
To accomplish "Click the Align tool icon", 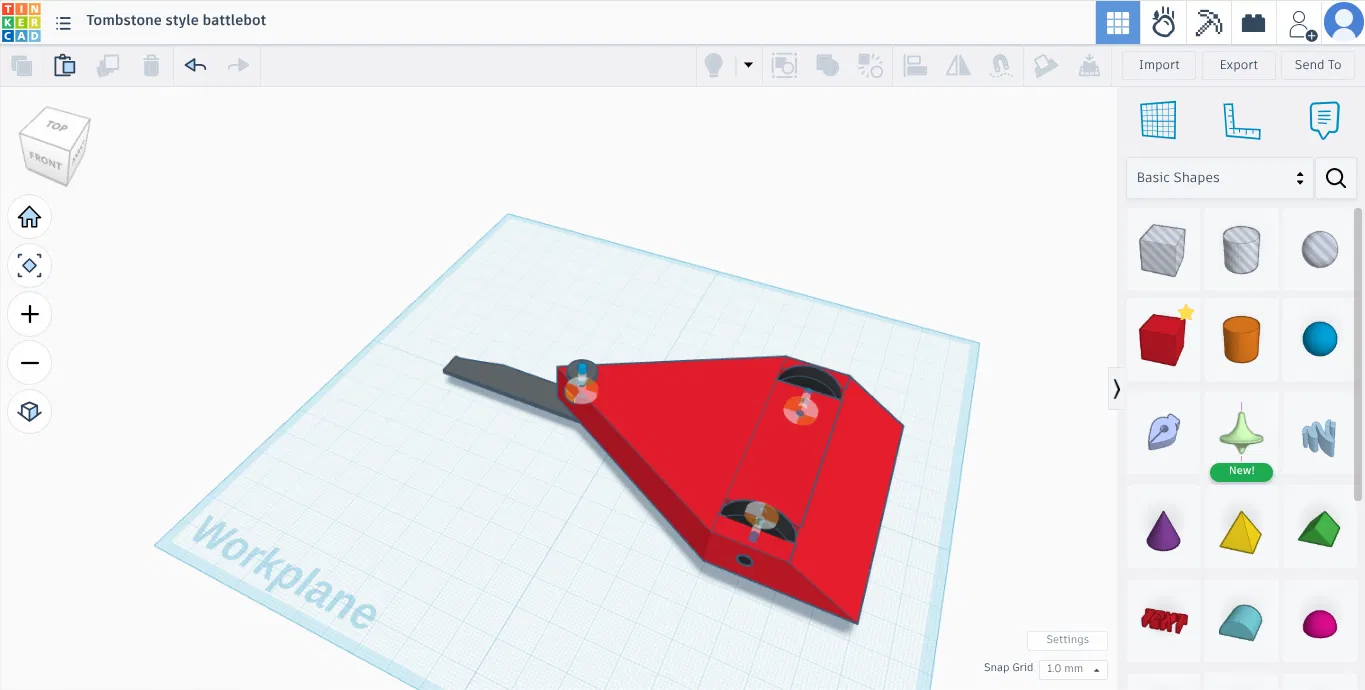I will [915, 66].
